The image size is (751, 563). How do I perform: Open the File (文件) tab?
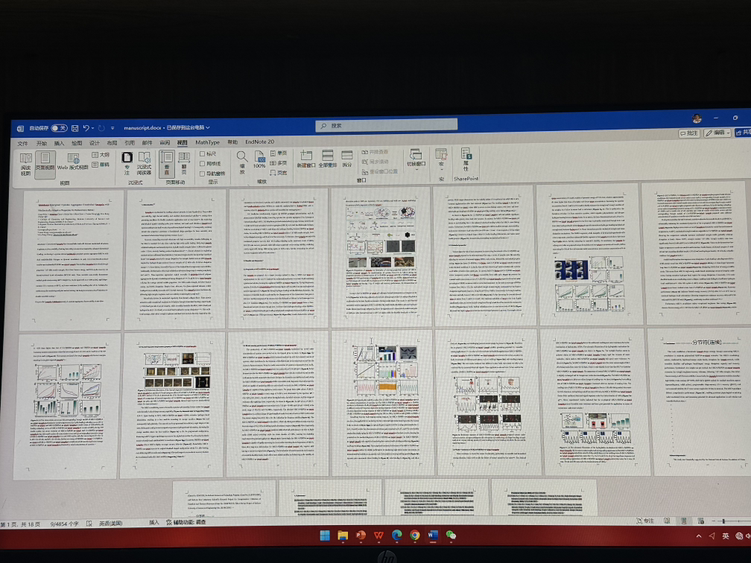coord(23,143)
